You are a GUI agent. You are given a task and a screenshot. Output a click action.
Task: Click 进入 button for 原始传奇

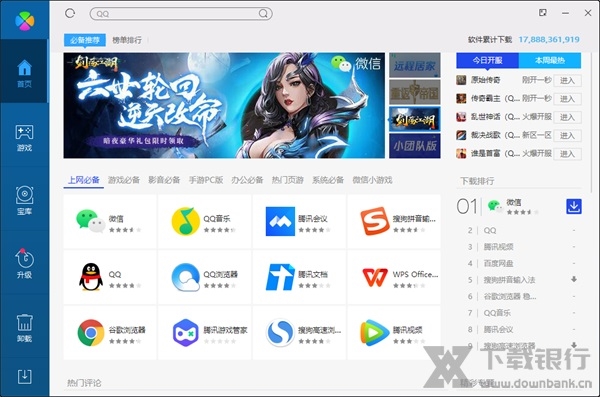tap(567, 80)
